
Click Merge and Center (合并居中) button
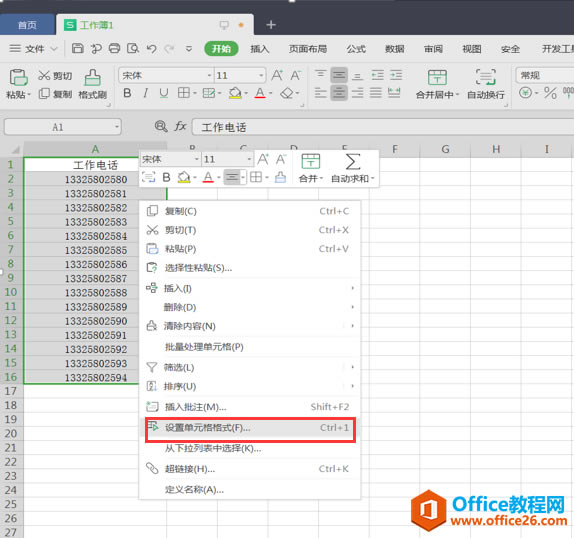point(437,84)
